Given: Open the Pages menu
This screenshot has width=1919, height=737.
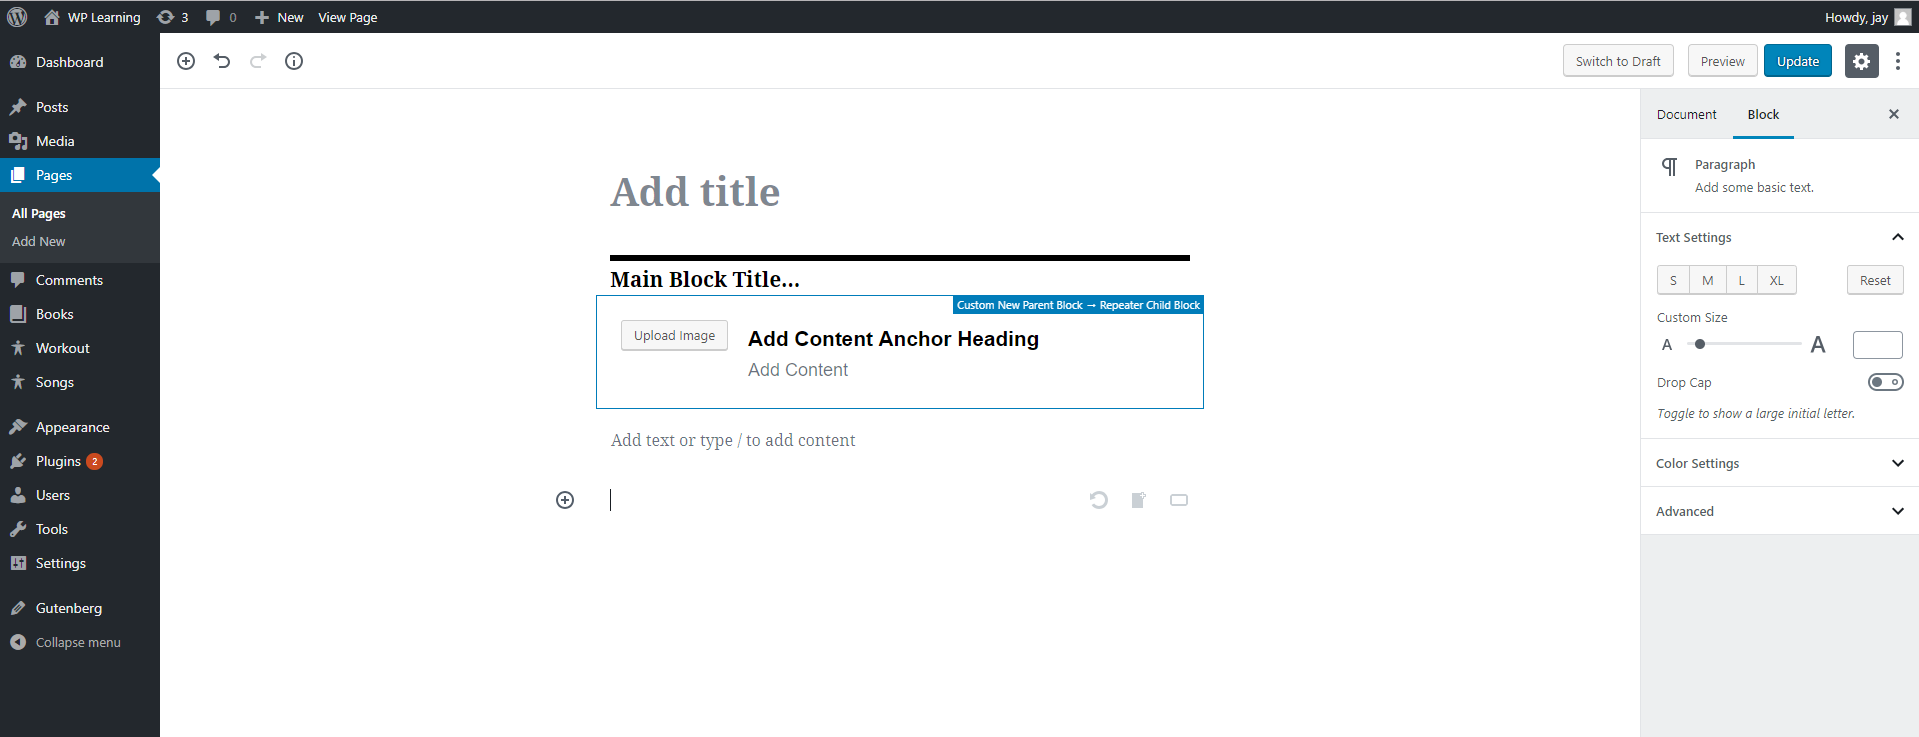Looking at the screenshot, I should [x=80, y=175].
